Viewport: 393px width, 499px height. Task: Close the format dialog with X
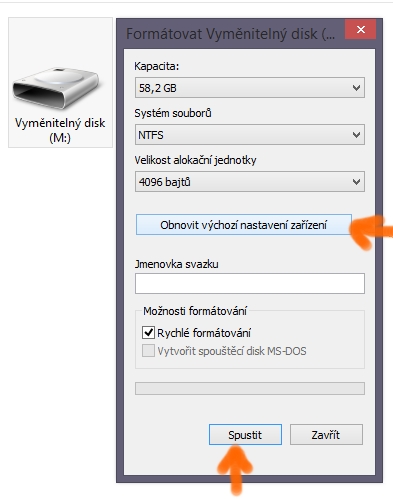(x=361, y=30)
